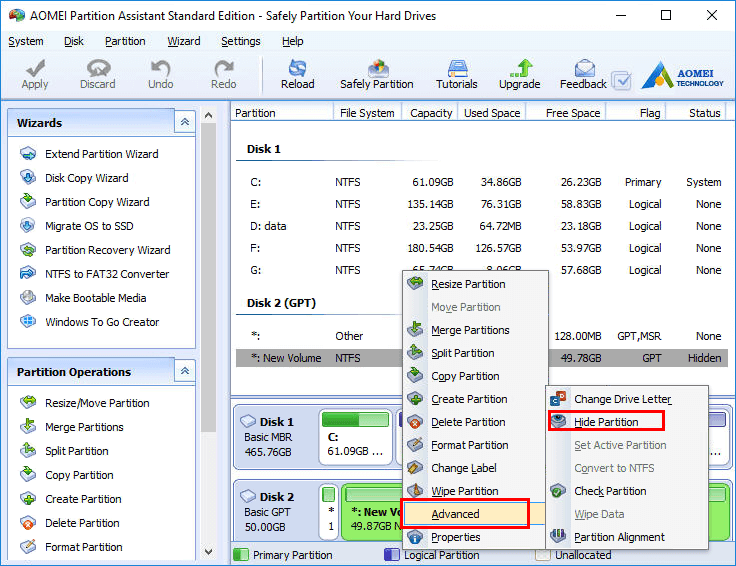Sort by the File System column header

tap(367, 113)
